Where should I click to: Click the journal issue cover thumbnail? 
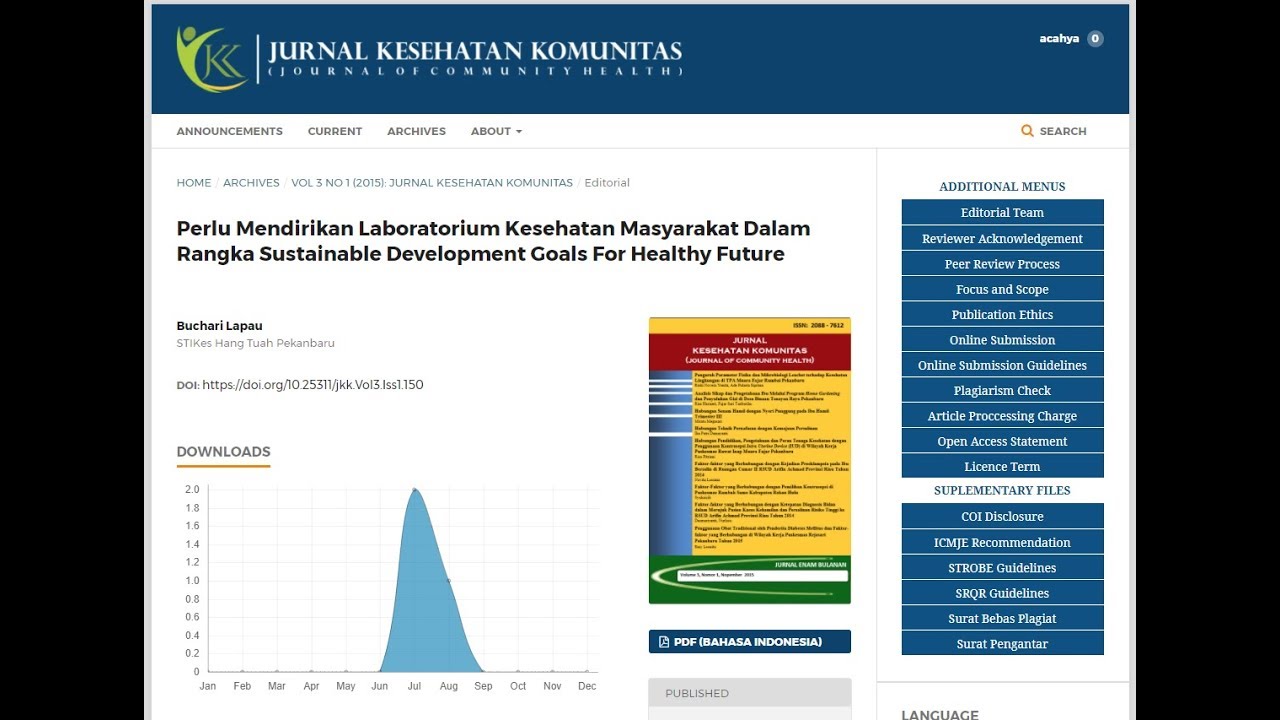coord(750,461)
